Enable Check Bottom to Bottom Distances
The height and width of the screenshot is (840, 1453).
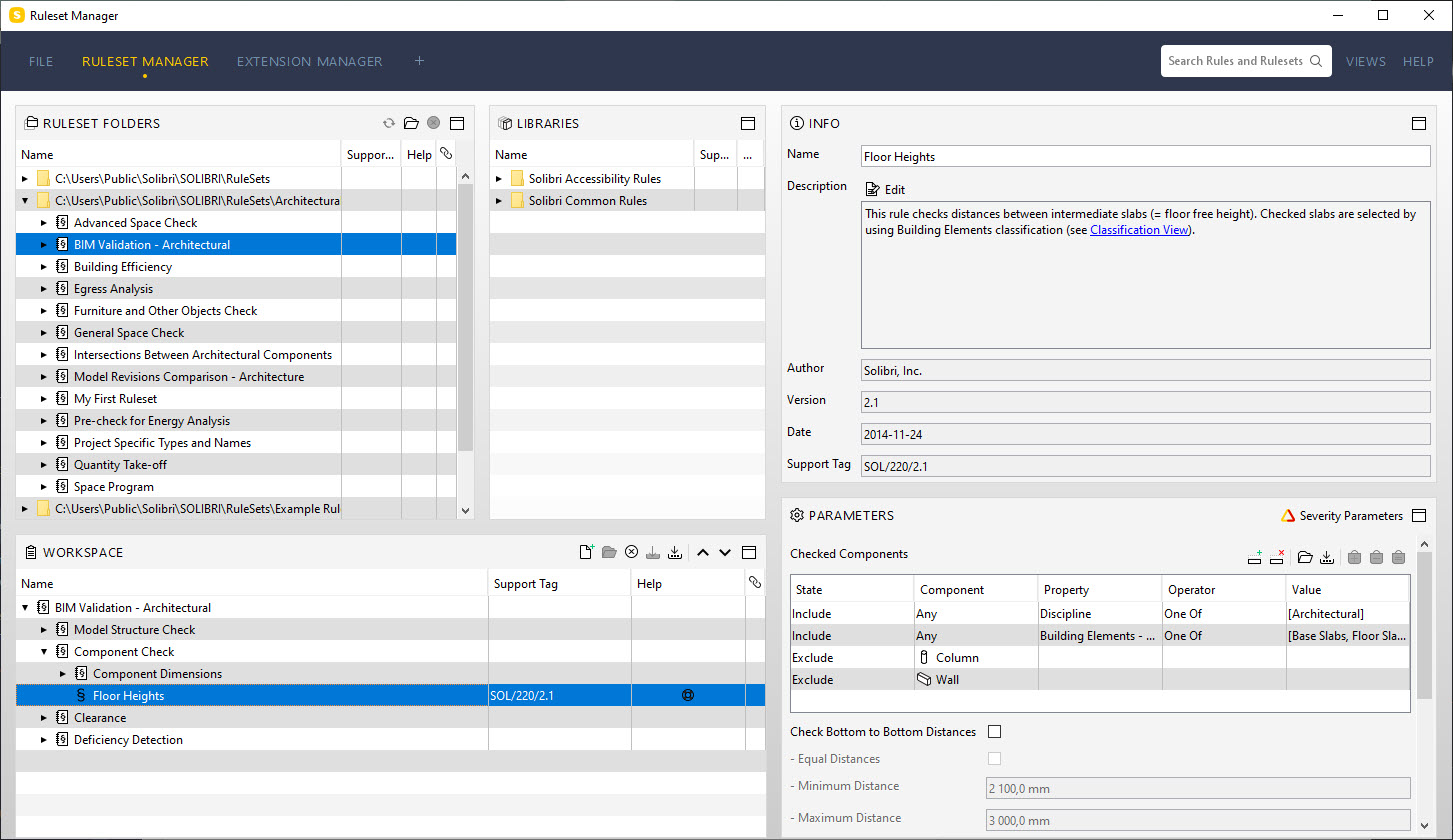tap(994, 731)
